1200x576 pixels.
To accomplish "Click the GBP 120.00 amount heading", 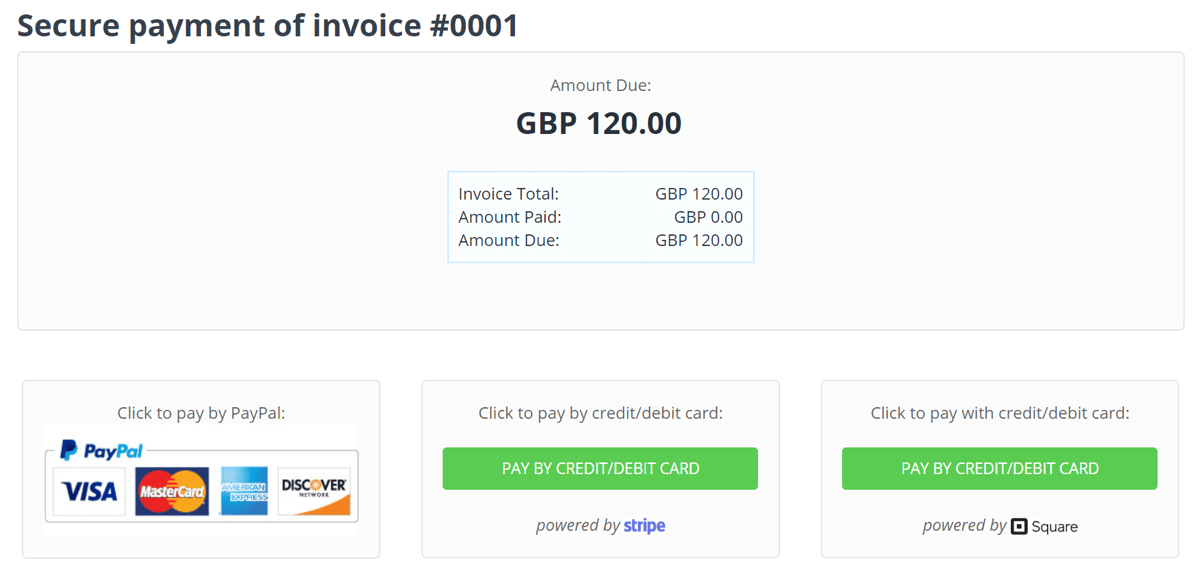I will pos(598,122).
